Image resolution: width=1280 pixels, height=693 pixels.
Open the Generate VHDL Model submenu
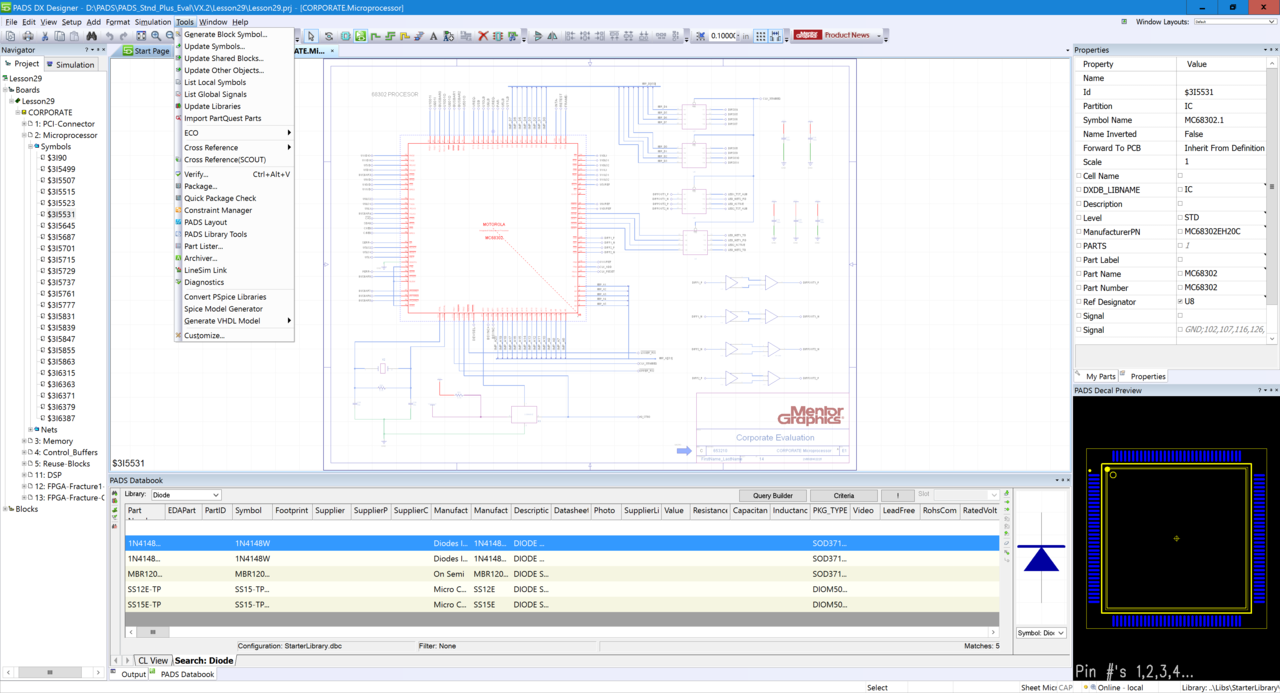[234, 321]
